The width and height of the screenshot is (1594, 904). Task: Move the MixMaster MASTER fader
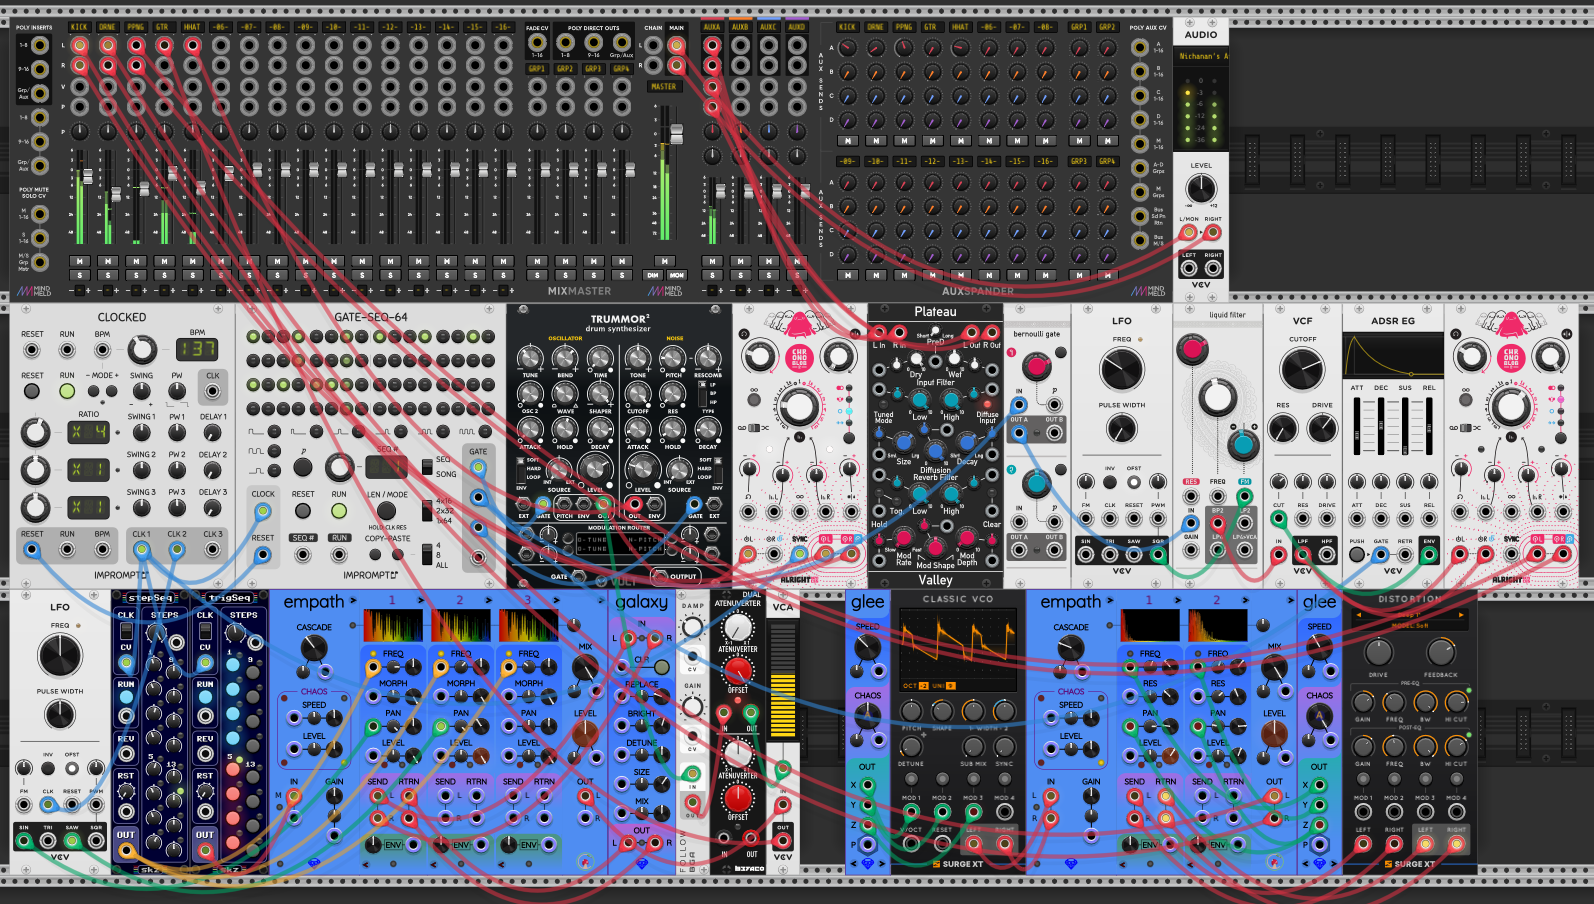(676, 134)
